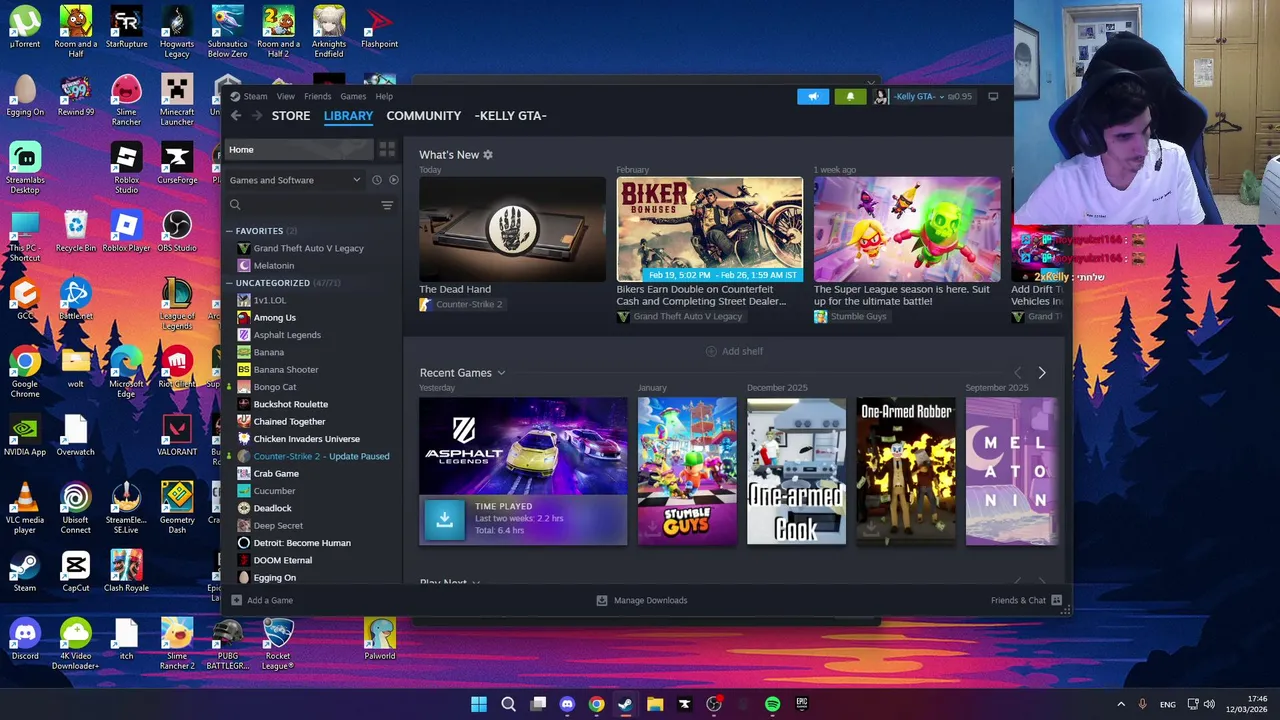Screen dimensions: 1280x720
Task: Open advanced filter options icon in sidebar
Action: point(387,205)
